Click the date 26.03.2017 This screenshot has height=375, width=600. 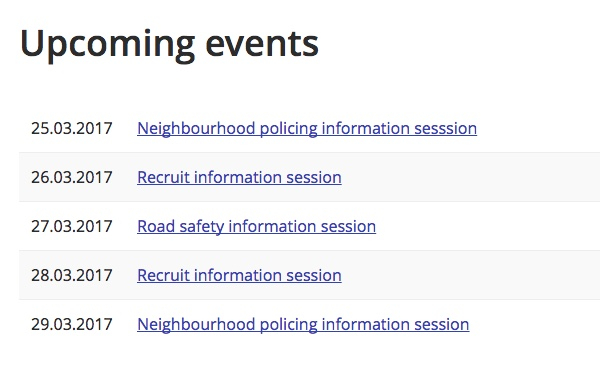pyautogui.click(x=72, y=178)
